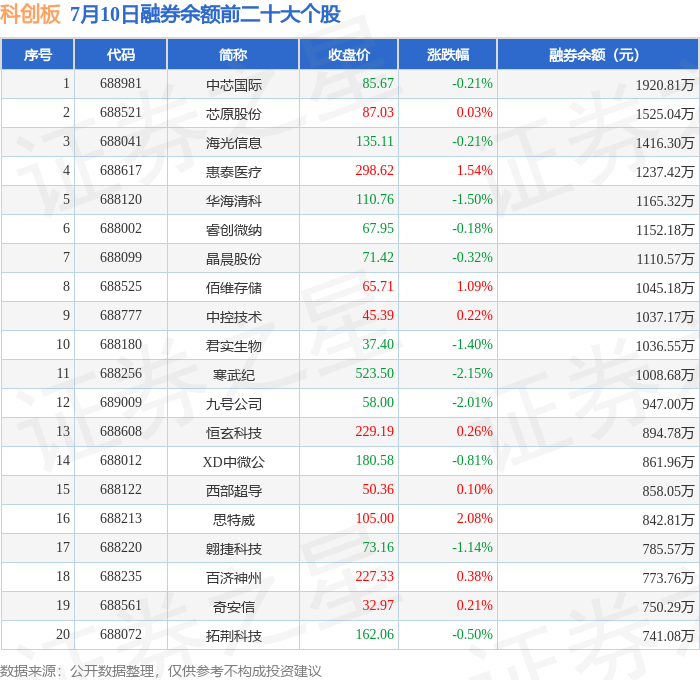Screen dimensions: 700x680
Task: Select stock name 海光信息
Action: [233, 143]
